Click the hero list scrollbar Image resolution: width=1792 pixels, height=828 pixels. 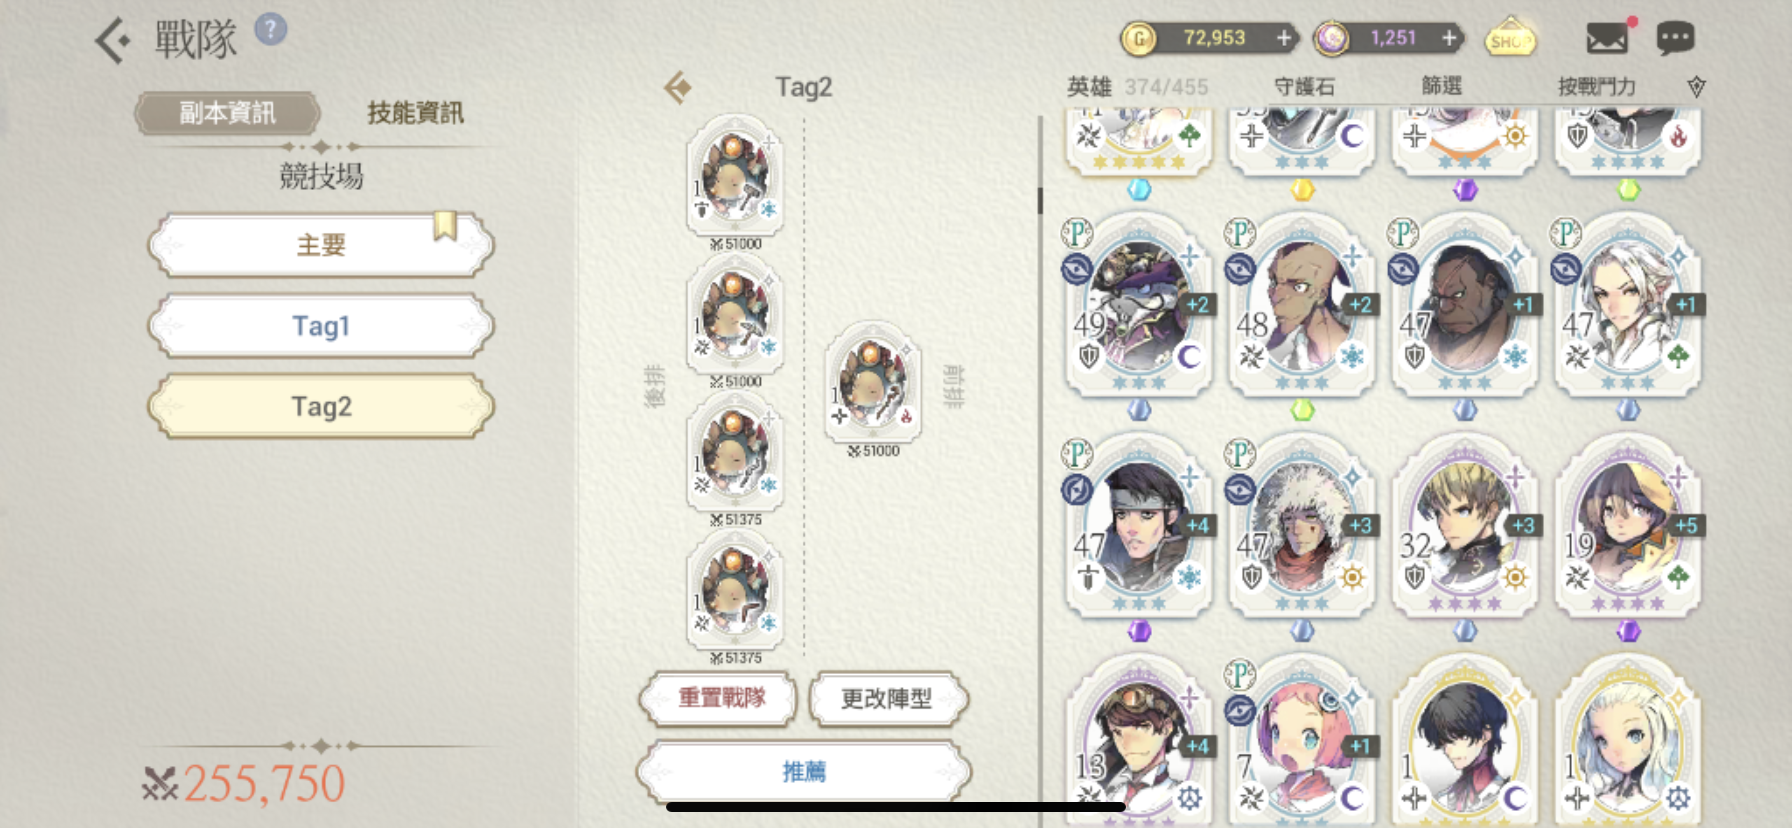pyautogui.click(x=1040, y=200)
